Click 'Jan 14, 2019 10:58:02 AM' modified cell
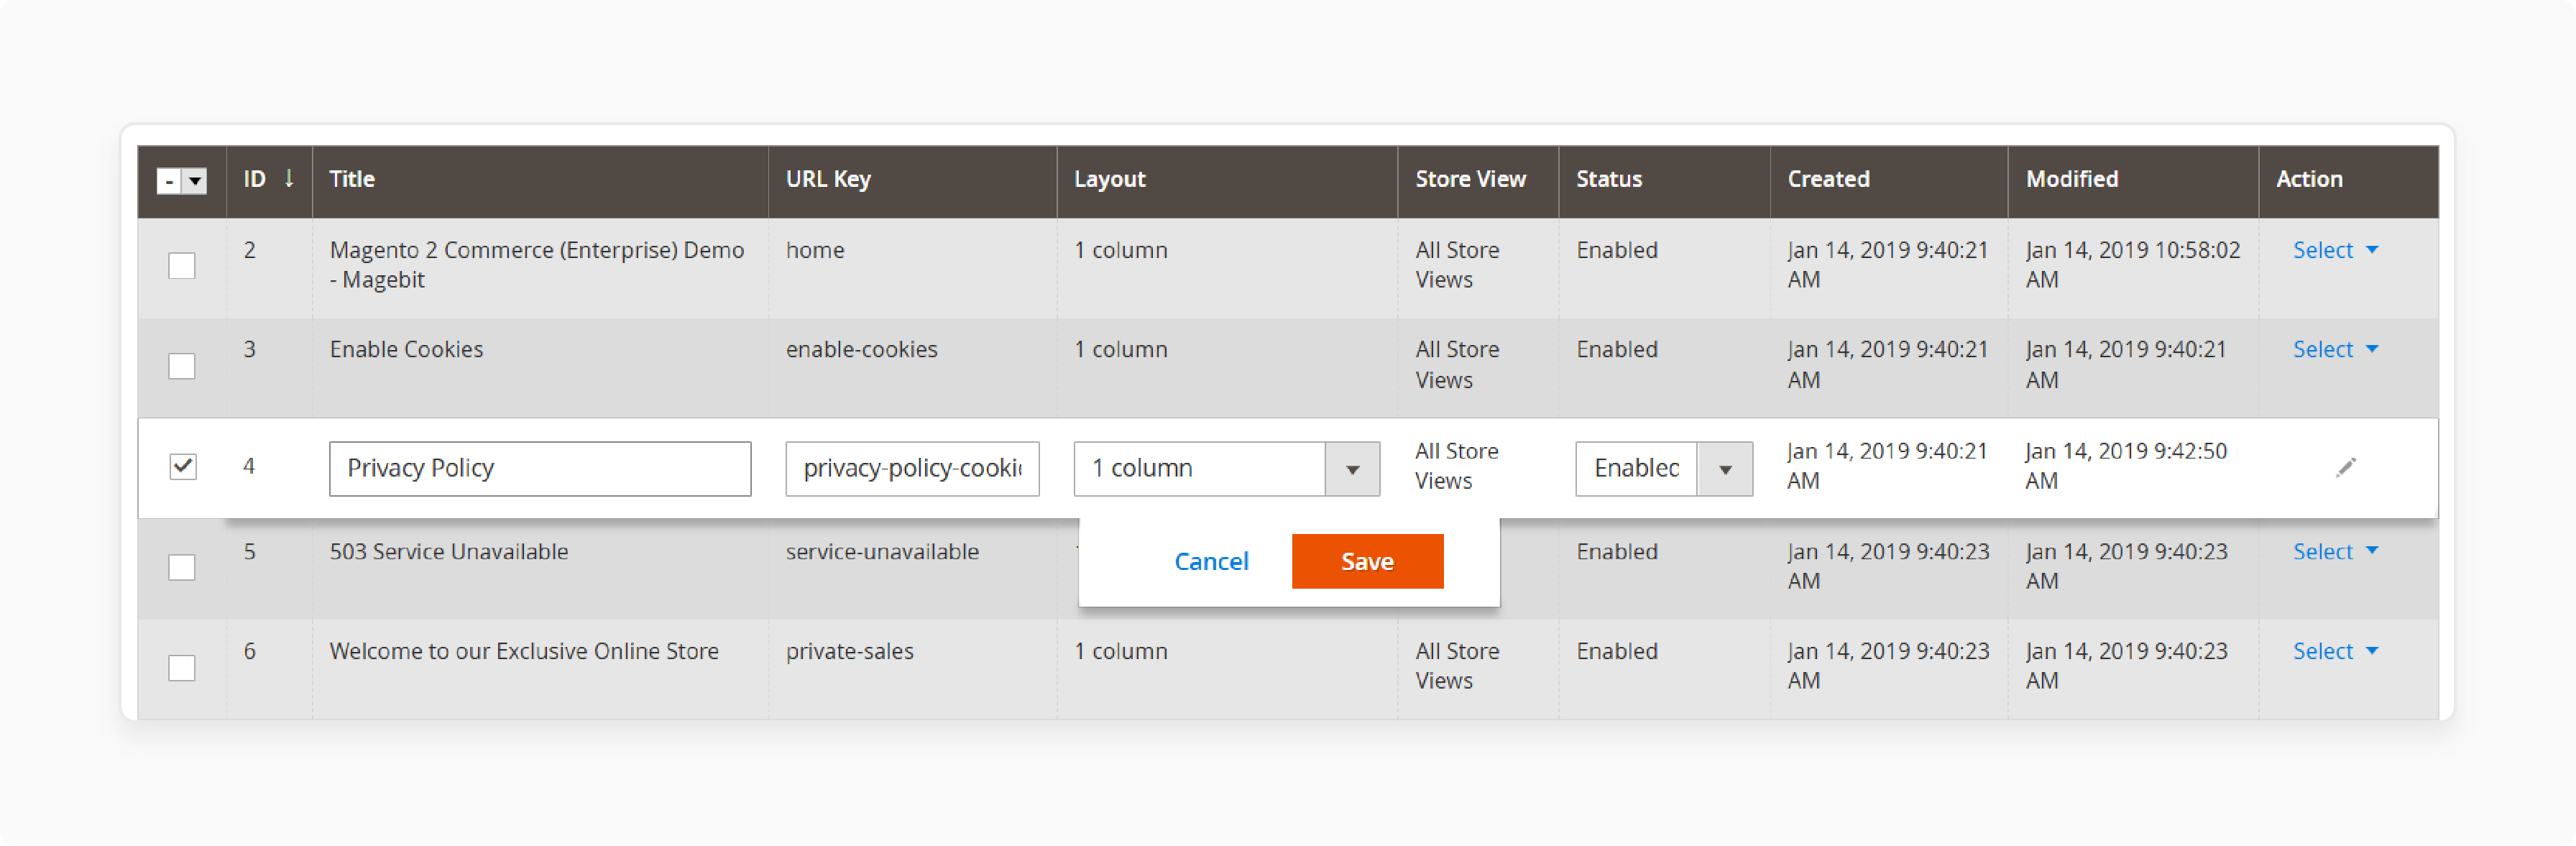 2132,265
